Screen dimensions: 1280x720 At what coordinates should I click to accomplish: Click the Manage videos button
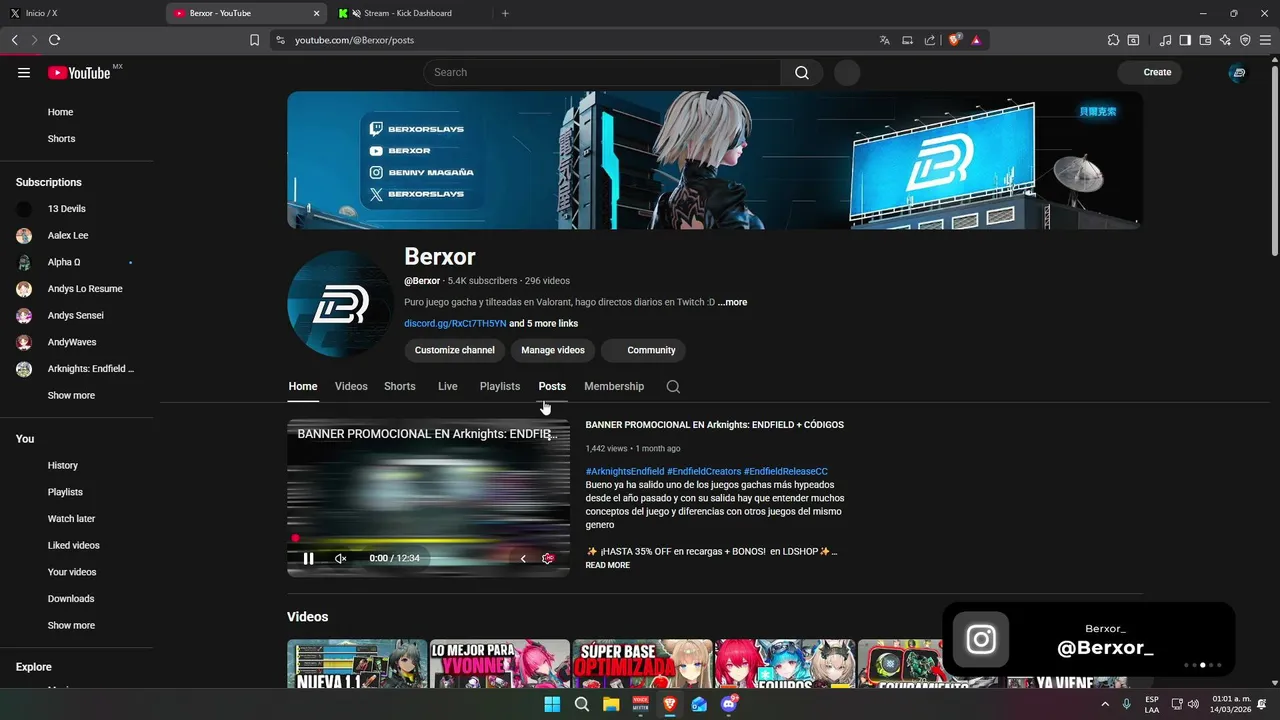coord(553,350)
